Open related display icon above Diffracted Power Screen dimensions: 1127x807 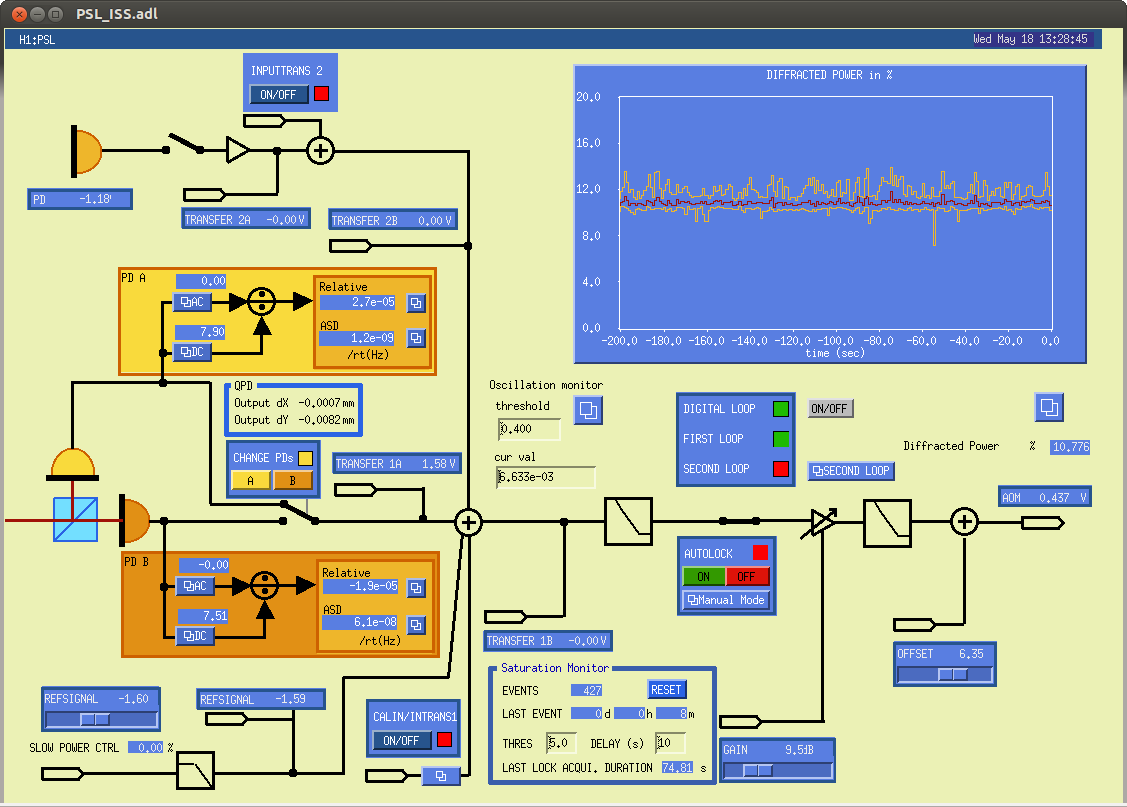1049,407
